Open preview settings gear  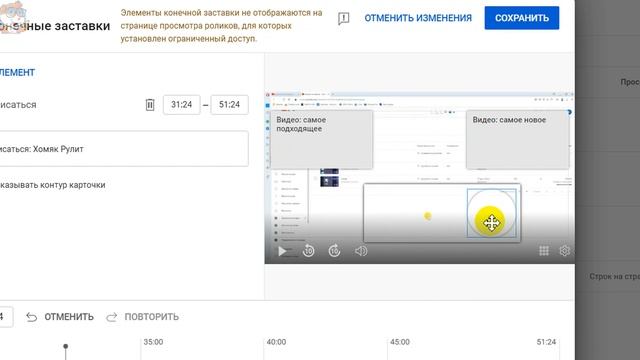point(564,251)
